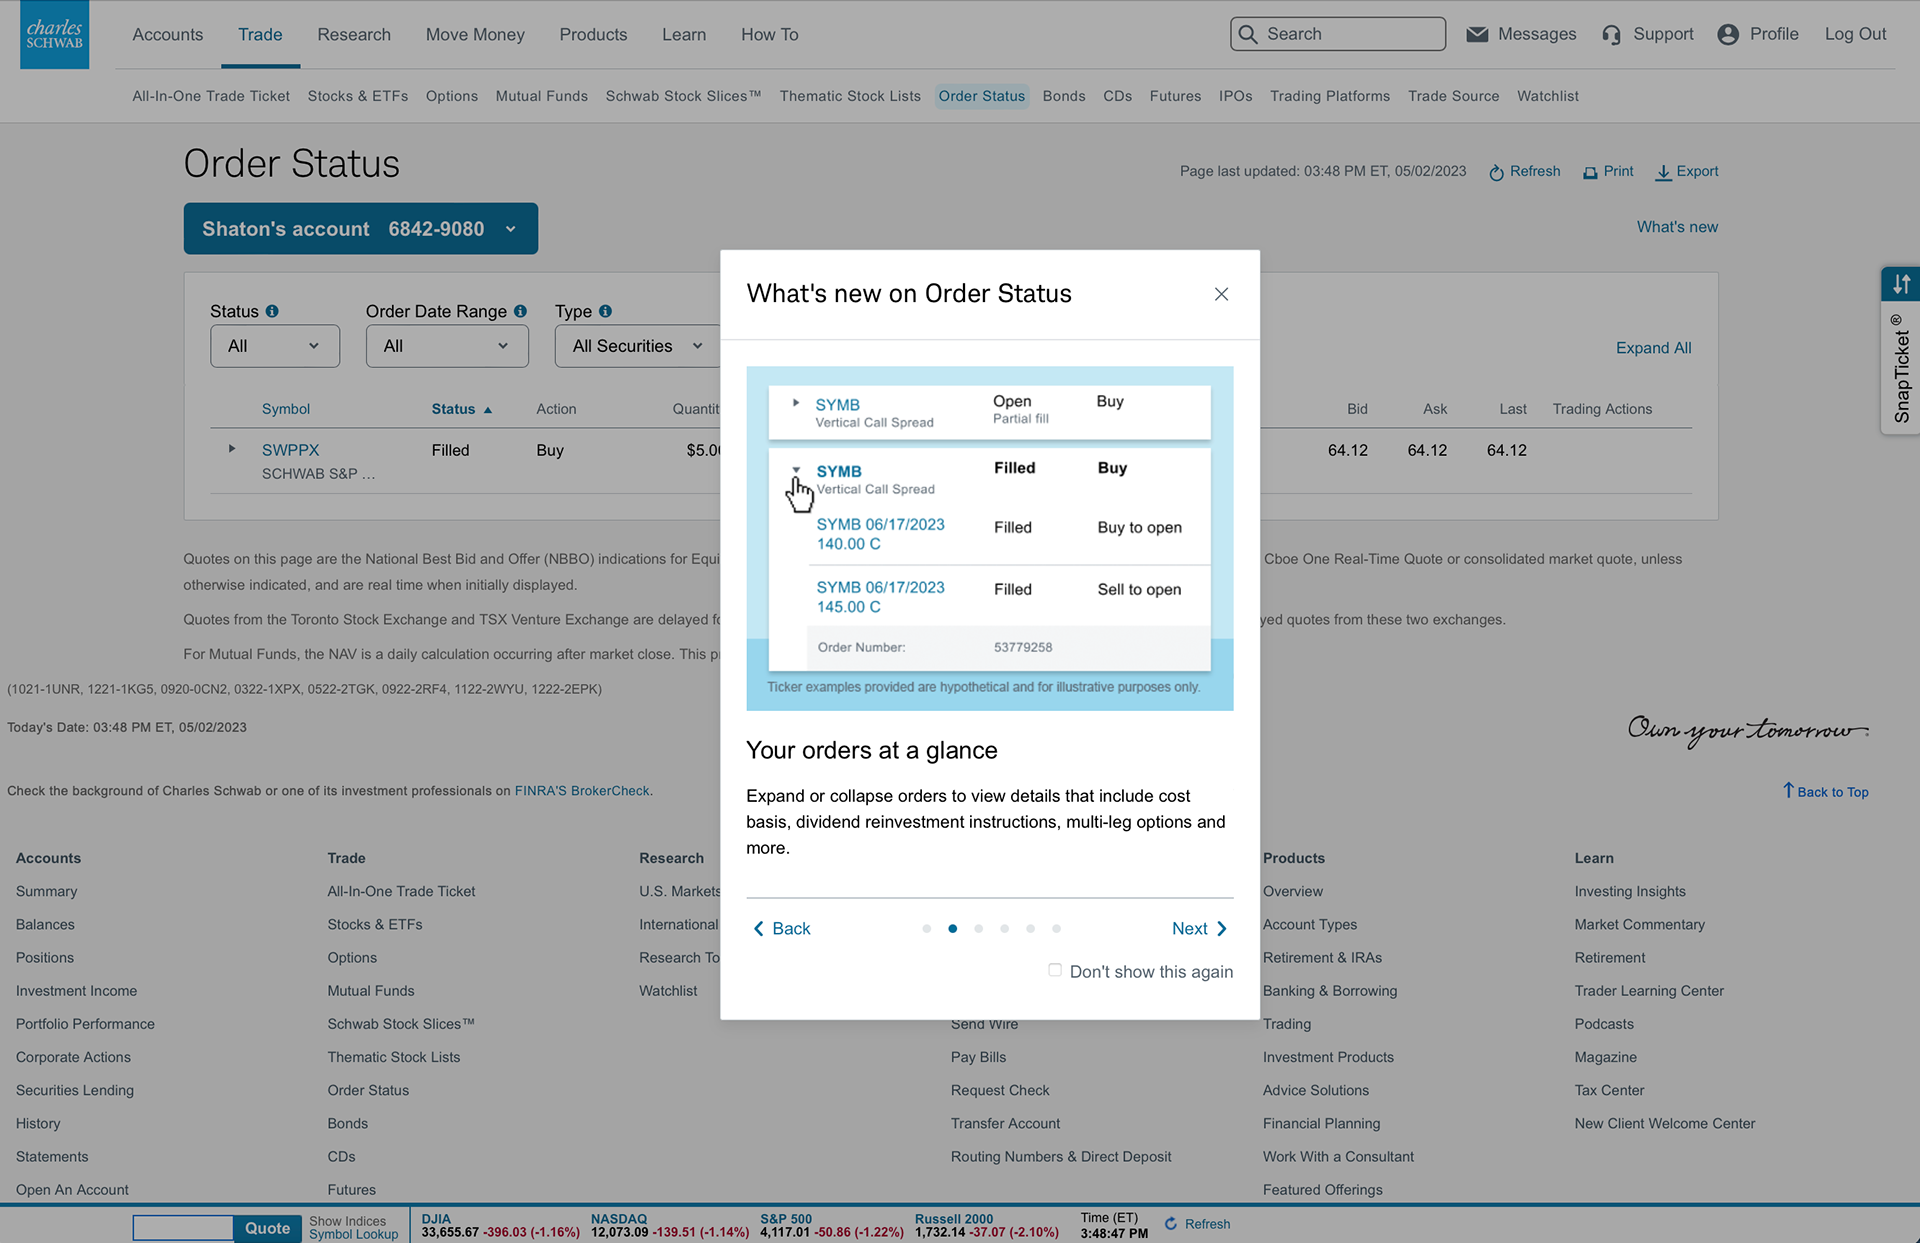Viewport: 1920px width, 1243px height.
Task: Click the Support headset icon
Action: (x=1611, y=35)
